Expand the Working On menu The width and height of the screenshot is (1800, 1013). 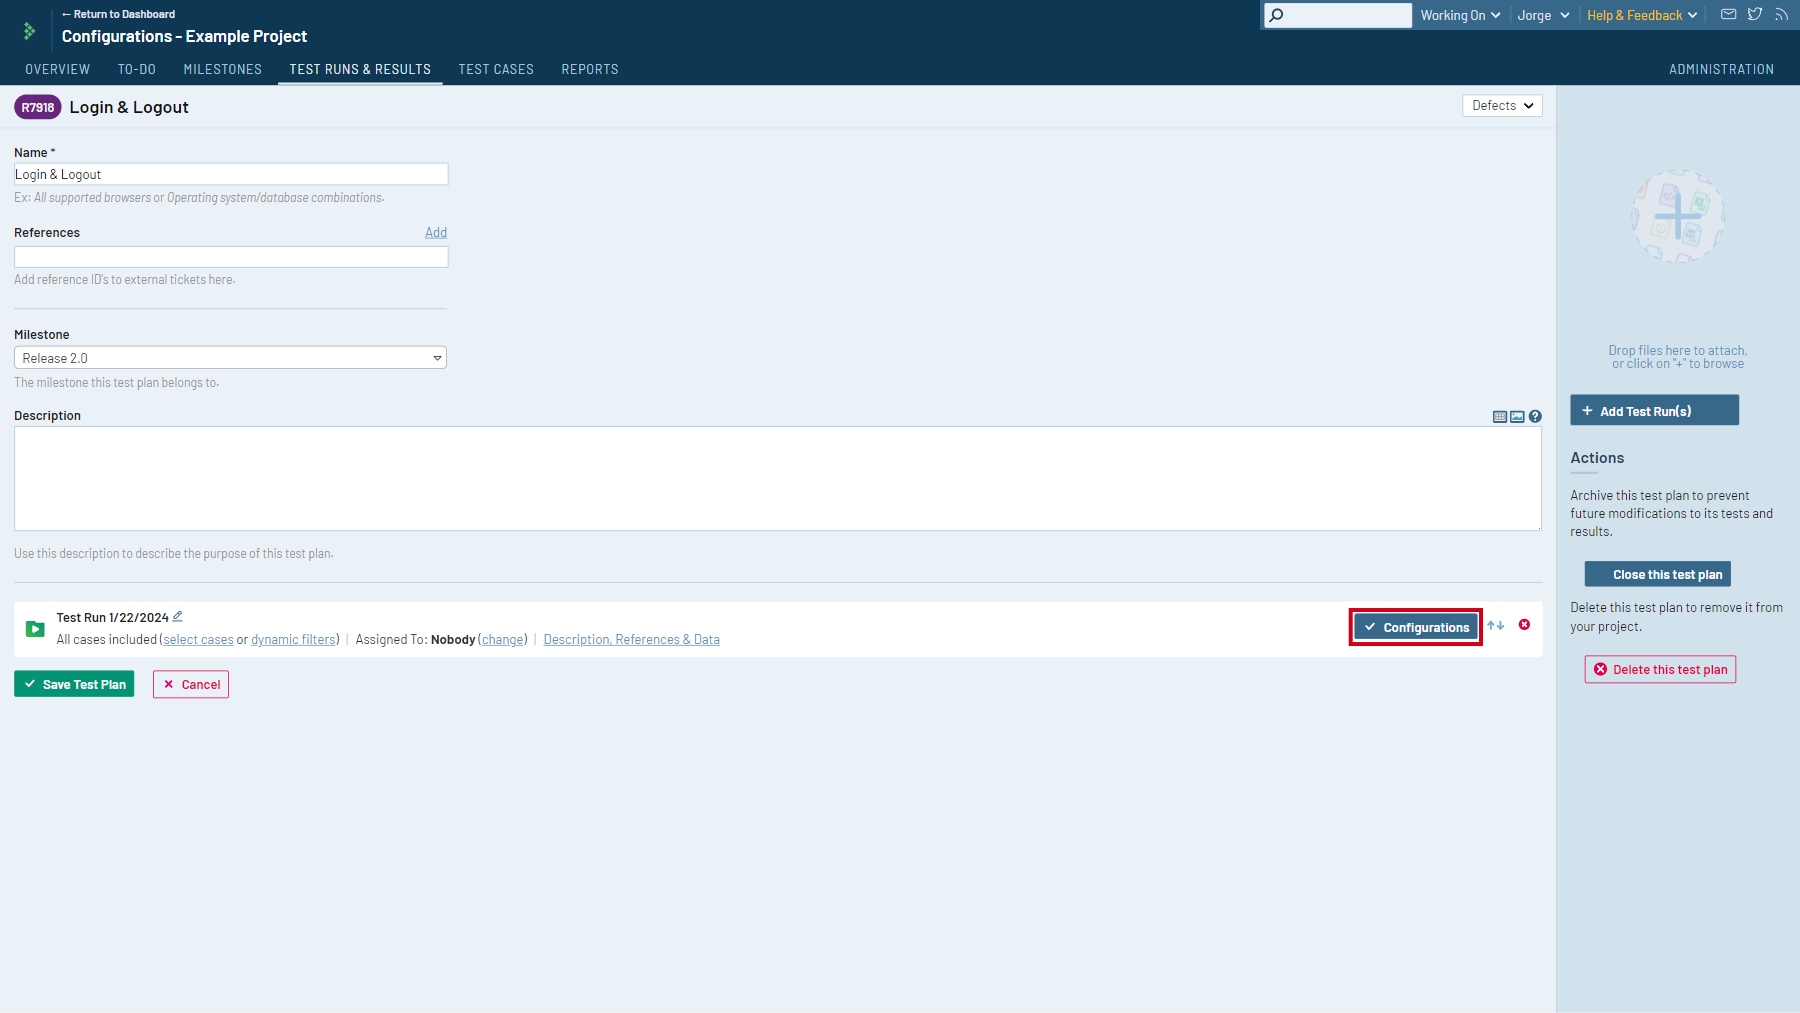pyautogui.click(x=1460, y=16)
